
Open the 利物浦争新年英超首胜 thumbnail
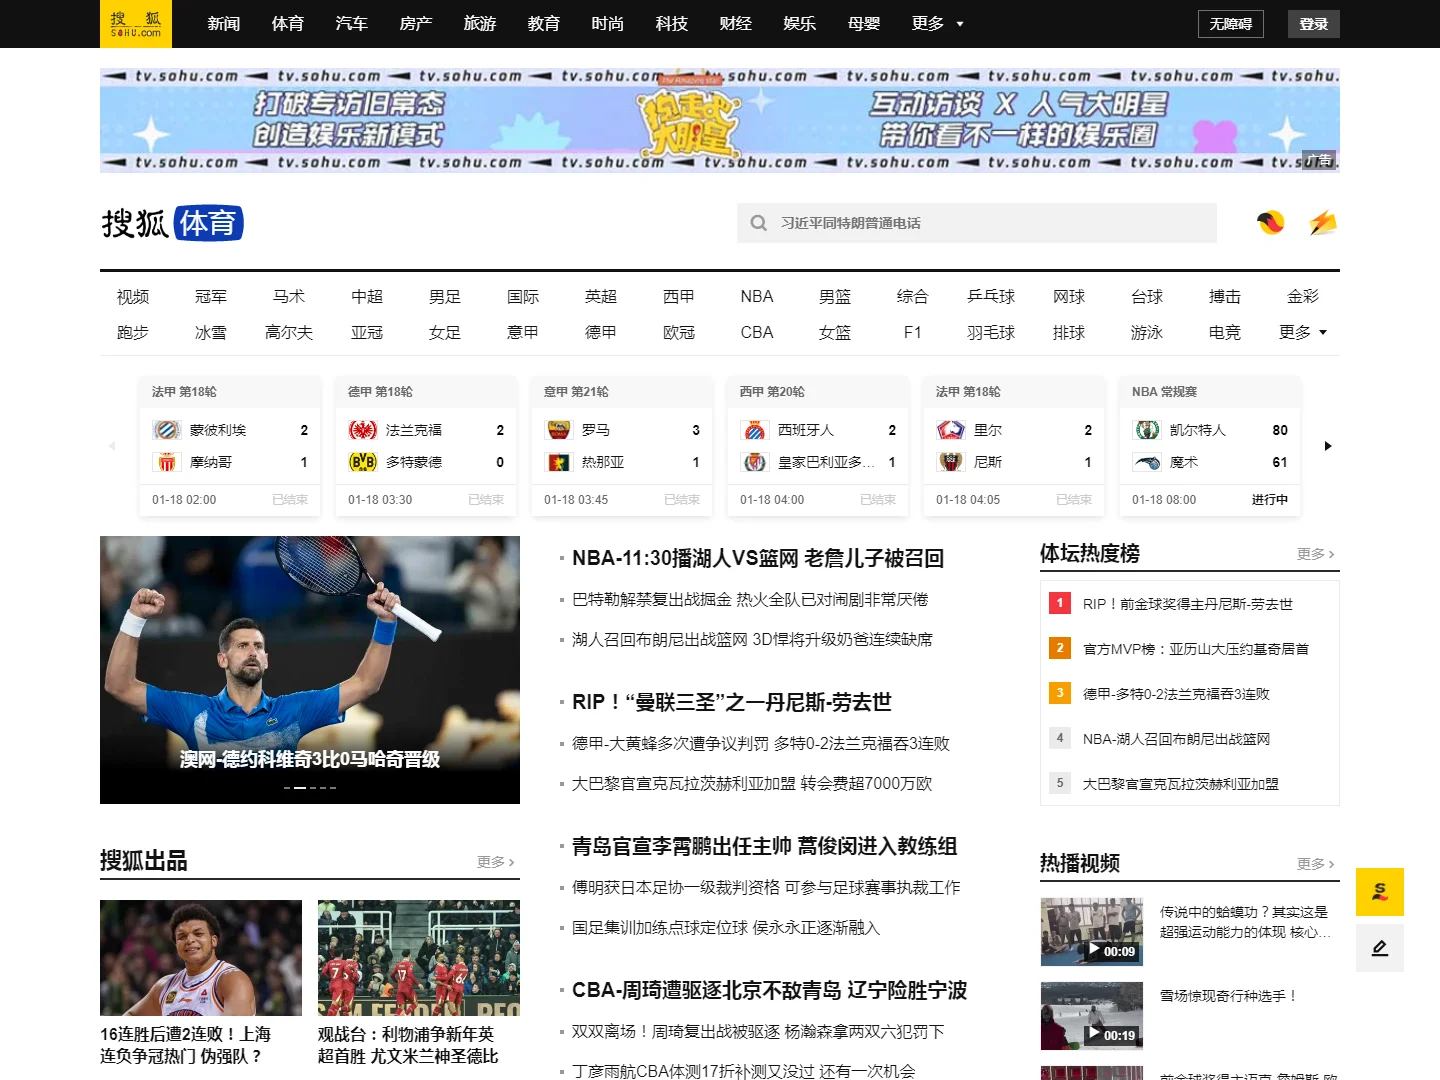click(x=419, y=958)
